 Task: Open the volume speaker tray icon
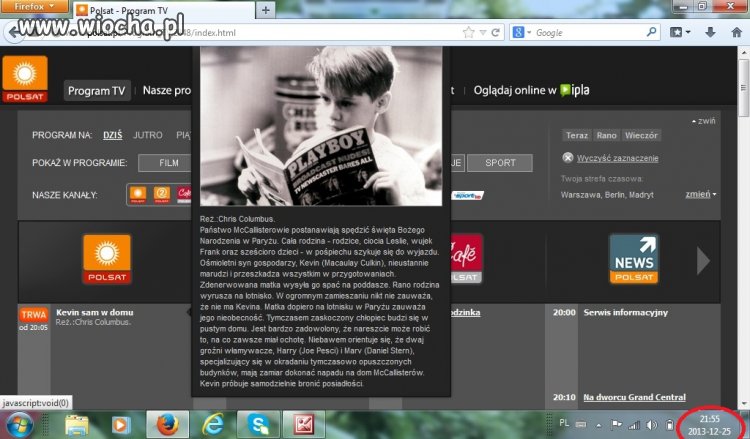[x=651, y=425]
